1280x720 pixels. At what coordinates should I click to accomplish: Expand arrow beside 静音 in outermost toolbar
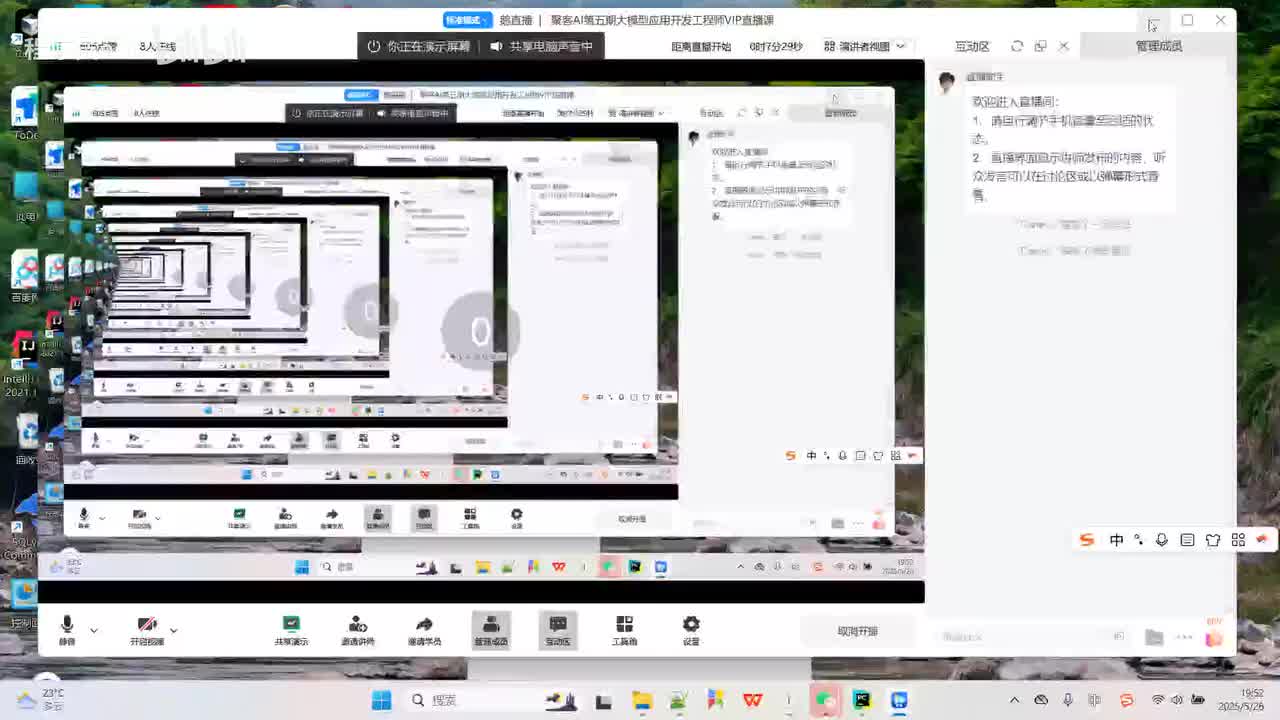point(94,631)
